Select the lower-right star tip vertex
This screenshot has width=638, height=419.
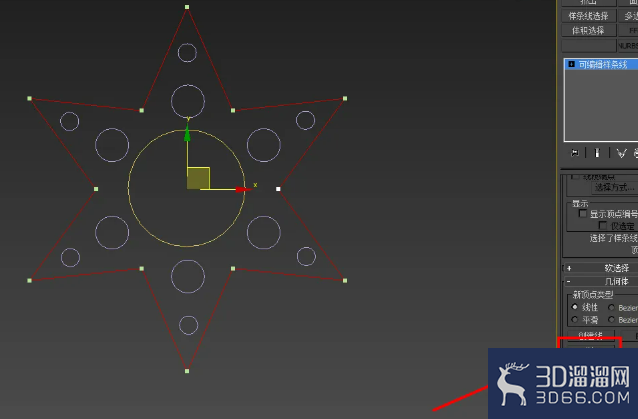345,280
